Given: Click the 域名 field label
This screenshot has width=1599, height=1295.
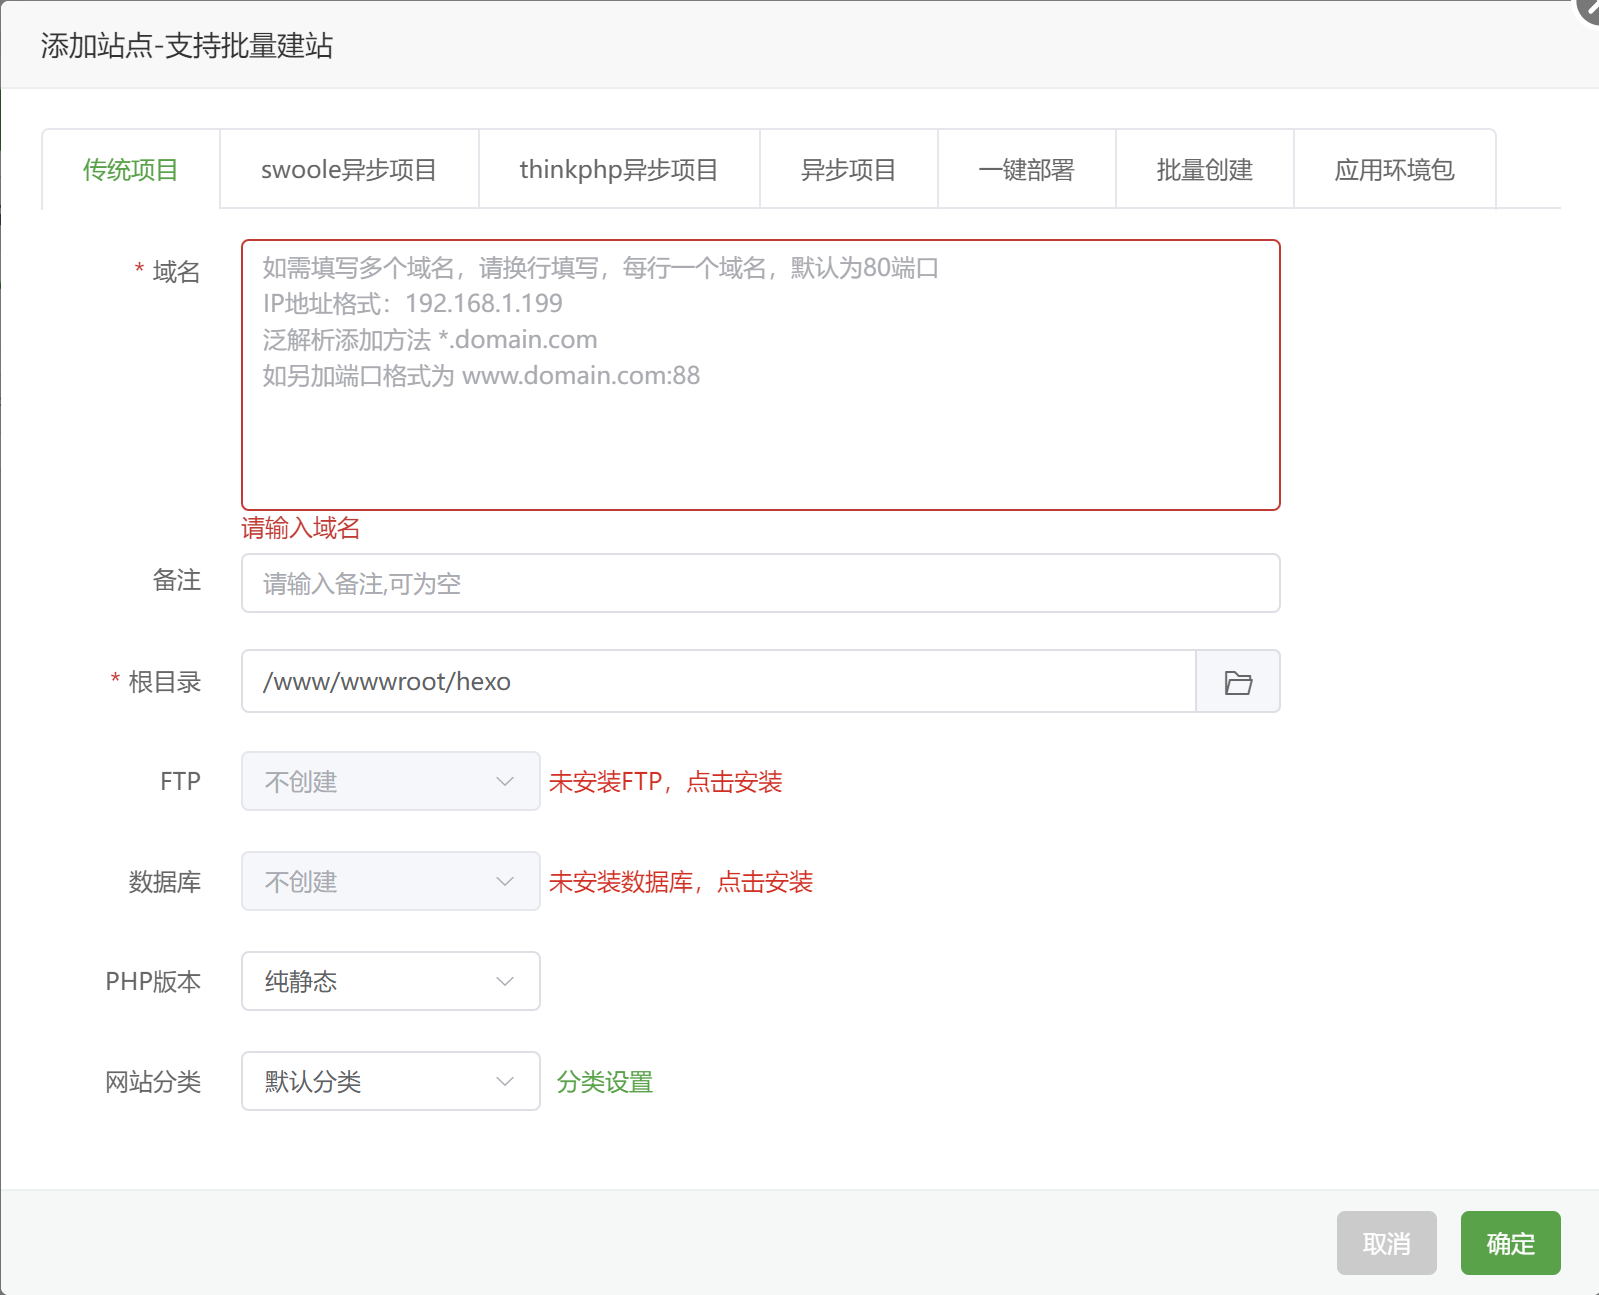Looking at the screenshot, I should tap(177, 272).
